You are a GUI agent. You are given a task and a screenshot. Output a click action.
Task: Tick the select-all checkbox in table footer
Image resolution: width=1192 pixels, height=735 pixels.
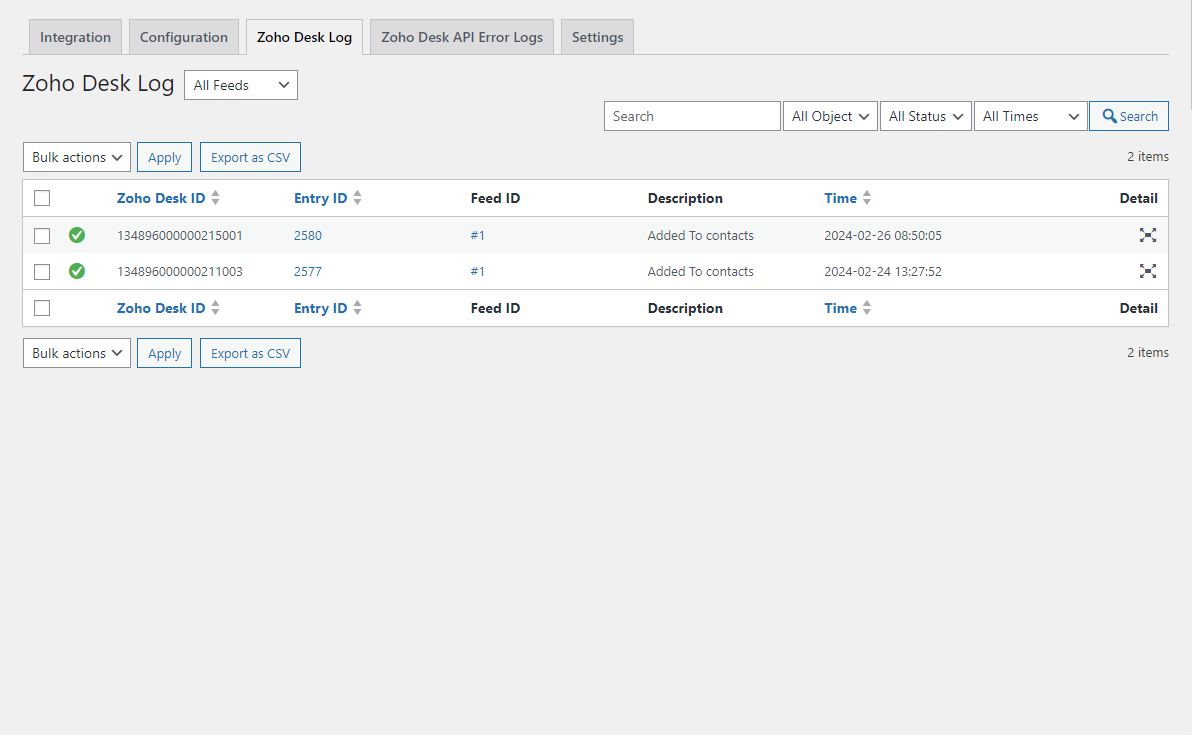(42, 308)
